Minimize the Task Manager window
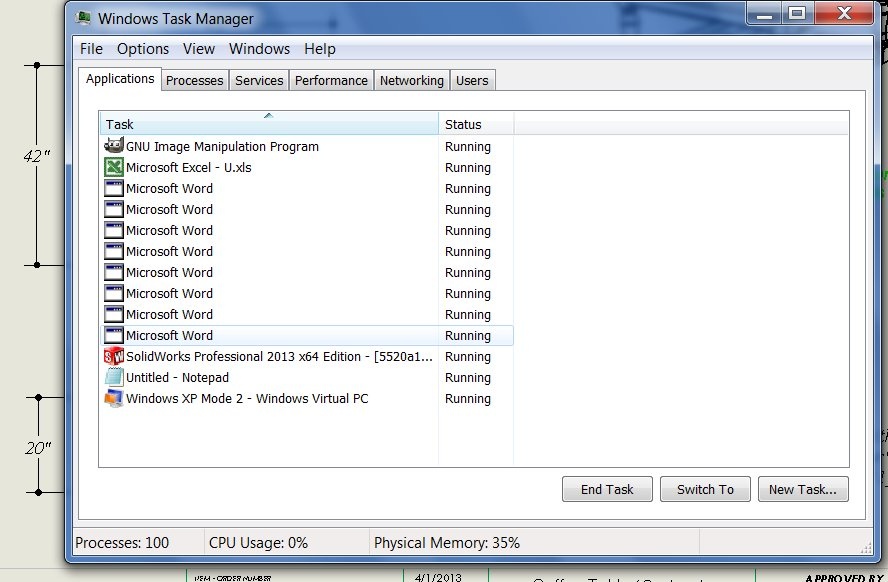The image size is (888, 582). coord(765,13)
